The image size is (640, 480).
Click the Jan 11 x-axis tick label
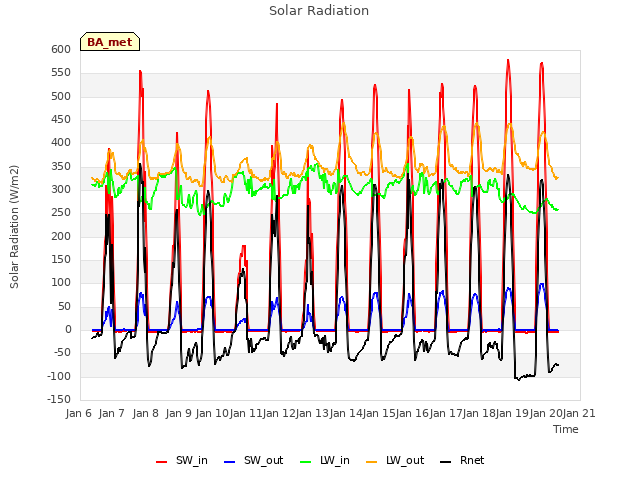point(245,413)
